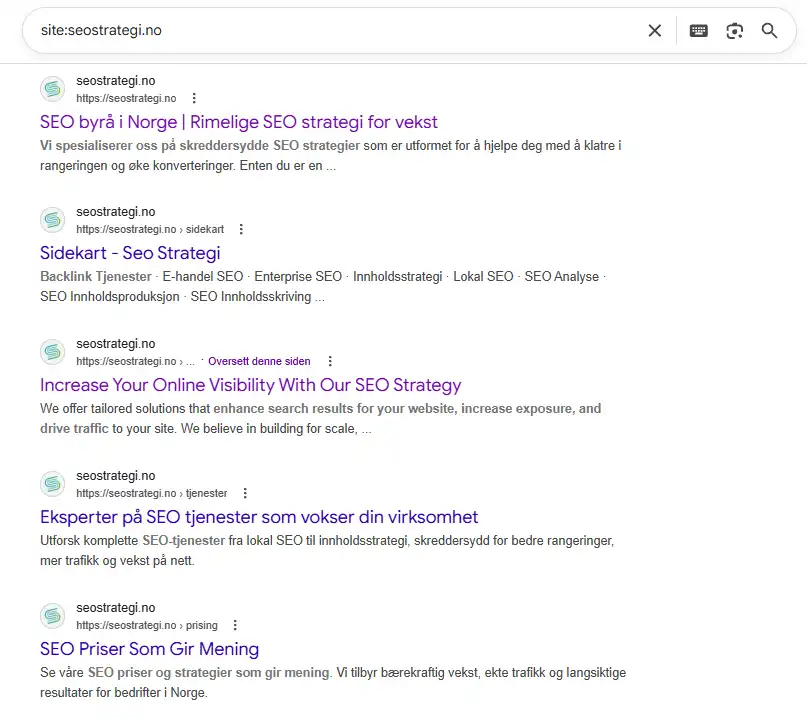This screenshot has width=807, height=718.
Task: Click favicon of the tjenester result
Action: (53, 484)
